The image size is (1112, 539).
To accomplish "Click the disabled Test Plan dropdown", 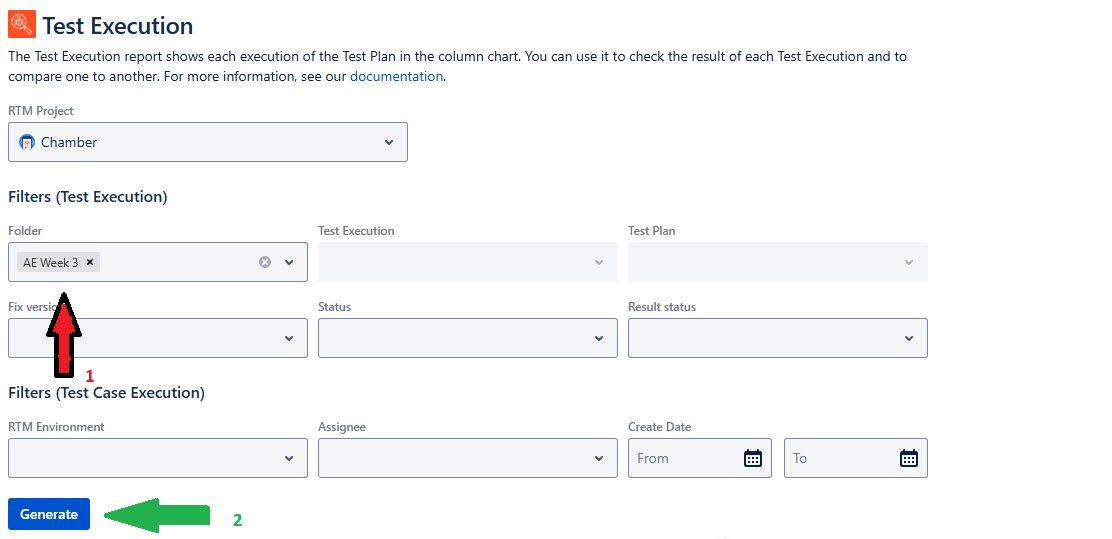I will point(777,262).
